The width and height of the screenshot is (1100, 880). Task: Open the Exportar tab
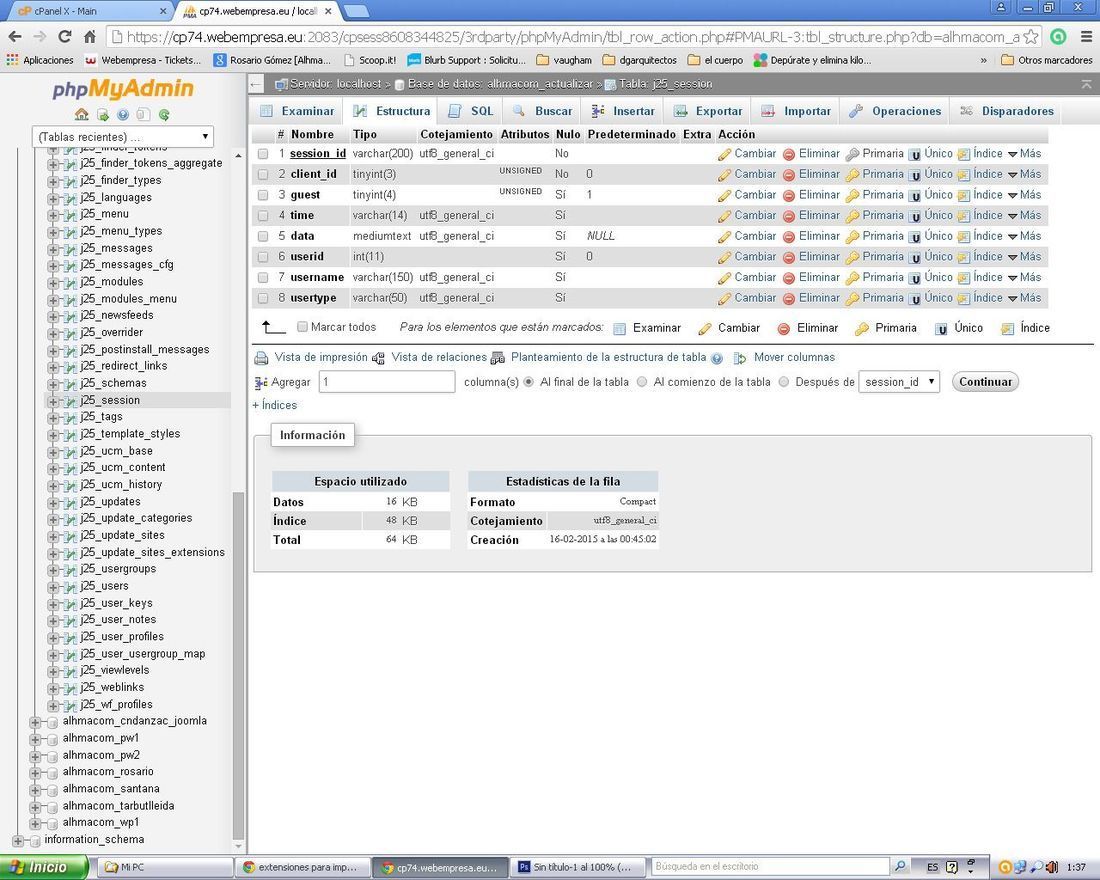(708, 111)
